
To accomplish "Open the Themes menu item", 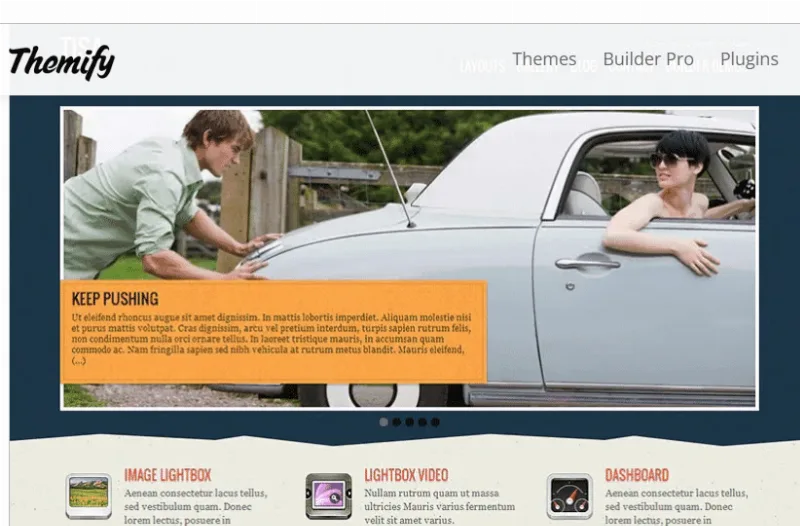I will point(544,59).
